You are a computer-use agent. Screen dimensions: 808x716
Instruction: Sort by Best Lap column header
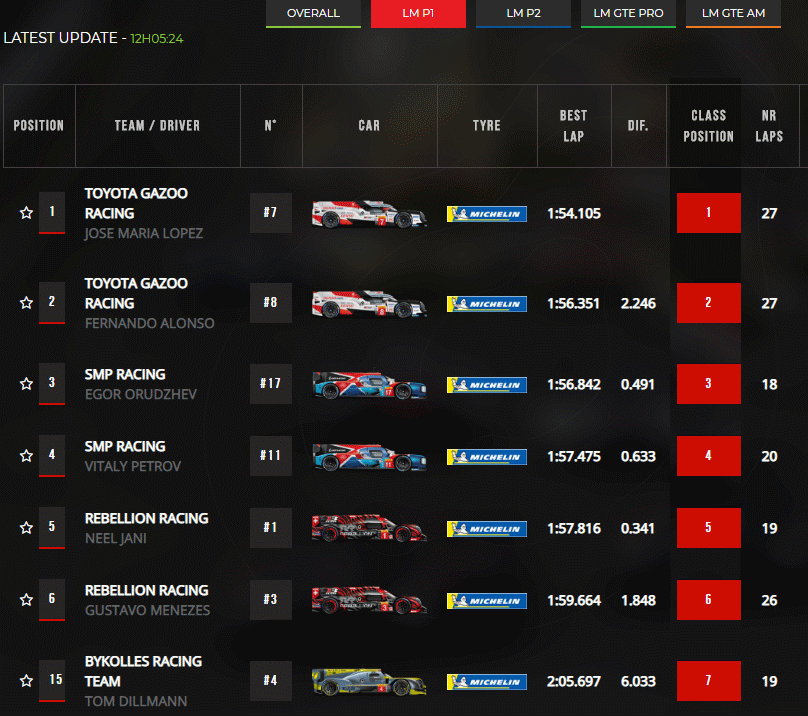point(573,126)
